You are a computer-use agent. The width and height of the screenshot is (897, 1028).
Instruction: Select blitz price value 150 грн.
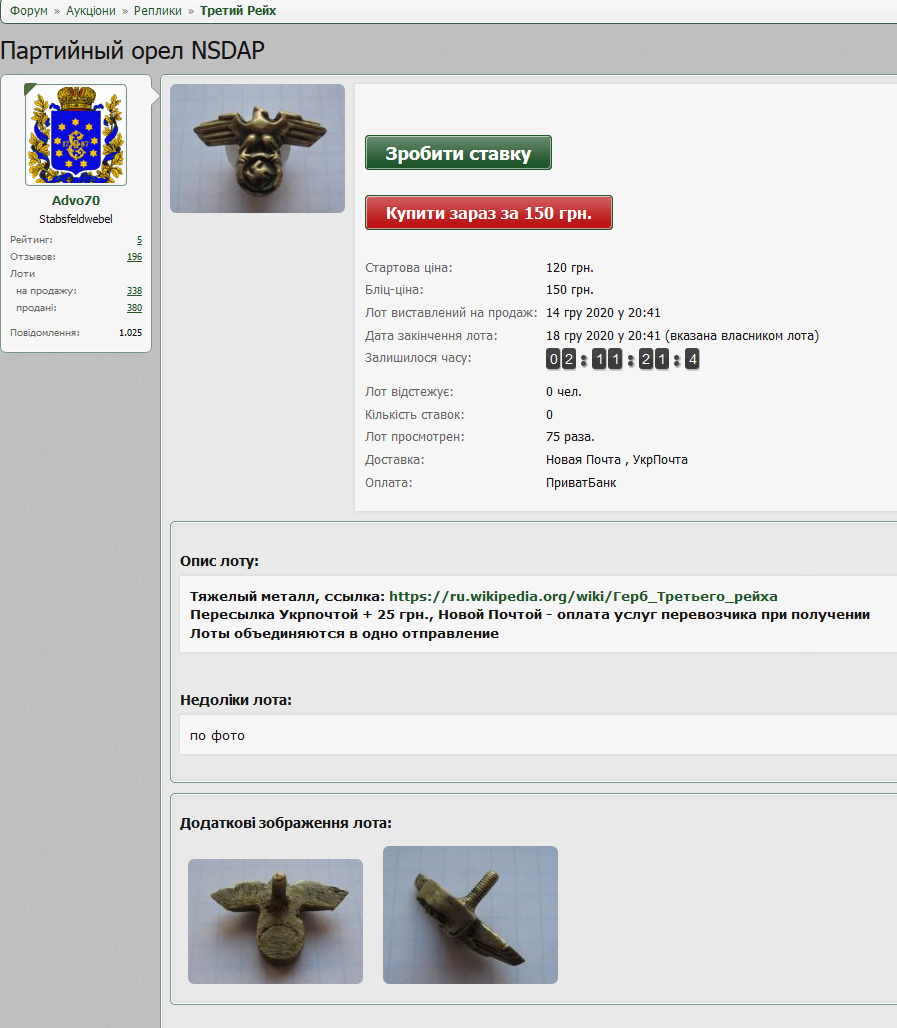pos(570,290)
